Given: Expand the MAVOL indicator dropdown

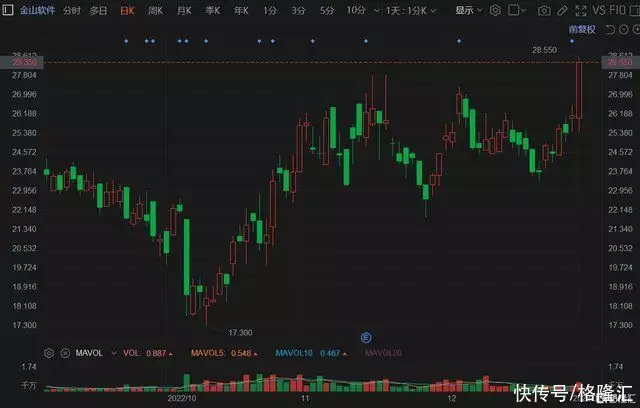Looking at the screenshot, I should (114, 353).
